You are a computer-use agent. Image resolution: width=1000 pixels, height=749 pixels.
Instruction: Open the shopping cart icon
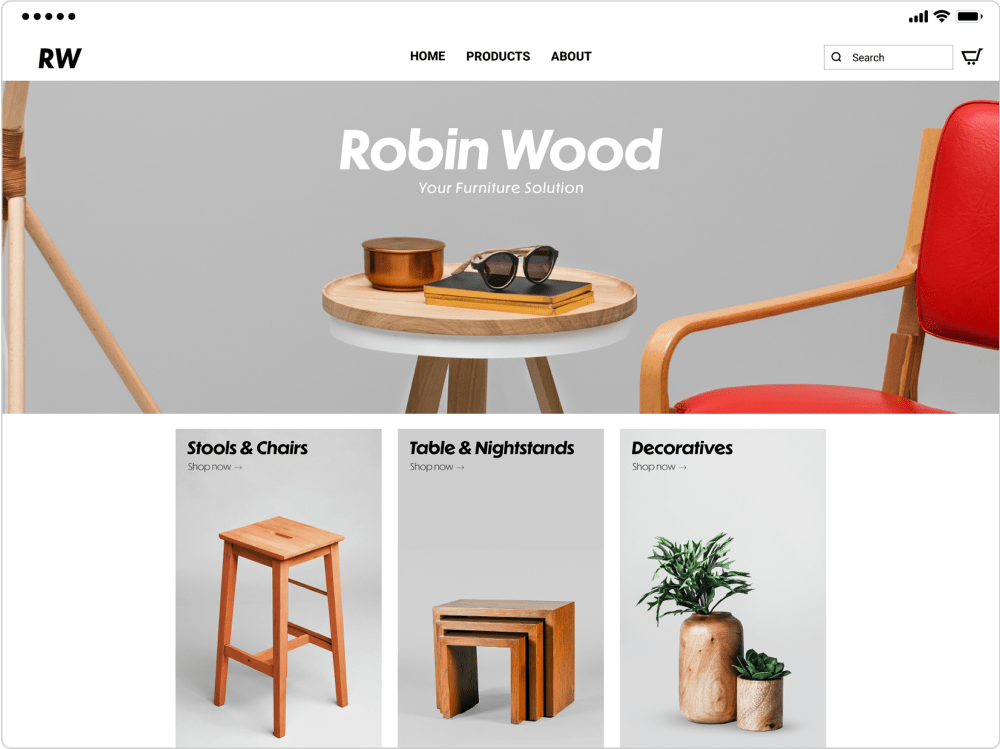pyautogui.click(x=971, y=57)
